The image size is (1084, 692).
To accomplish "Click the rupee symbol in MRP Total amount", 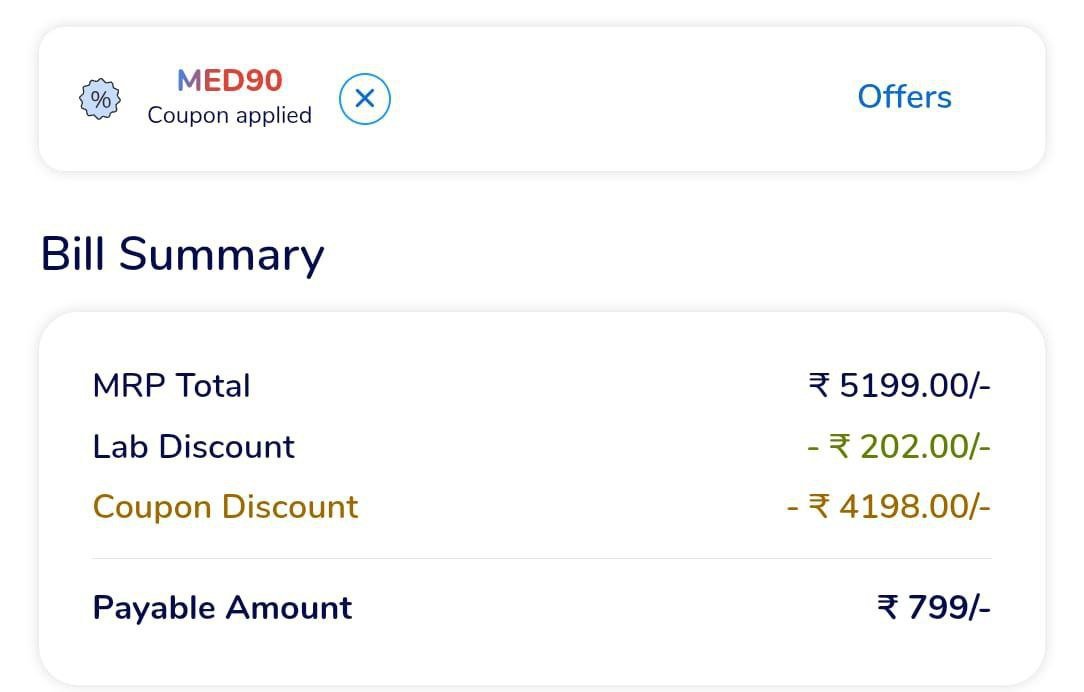I will click(x=820, y=386).
